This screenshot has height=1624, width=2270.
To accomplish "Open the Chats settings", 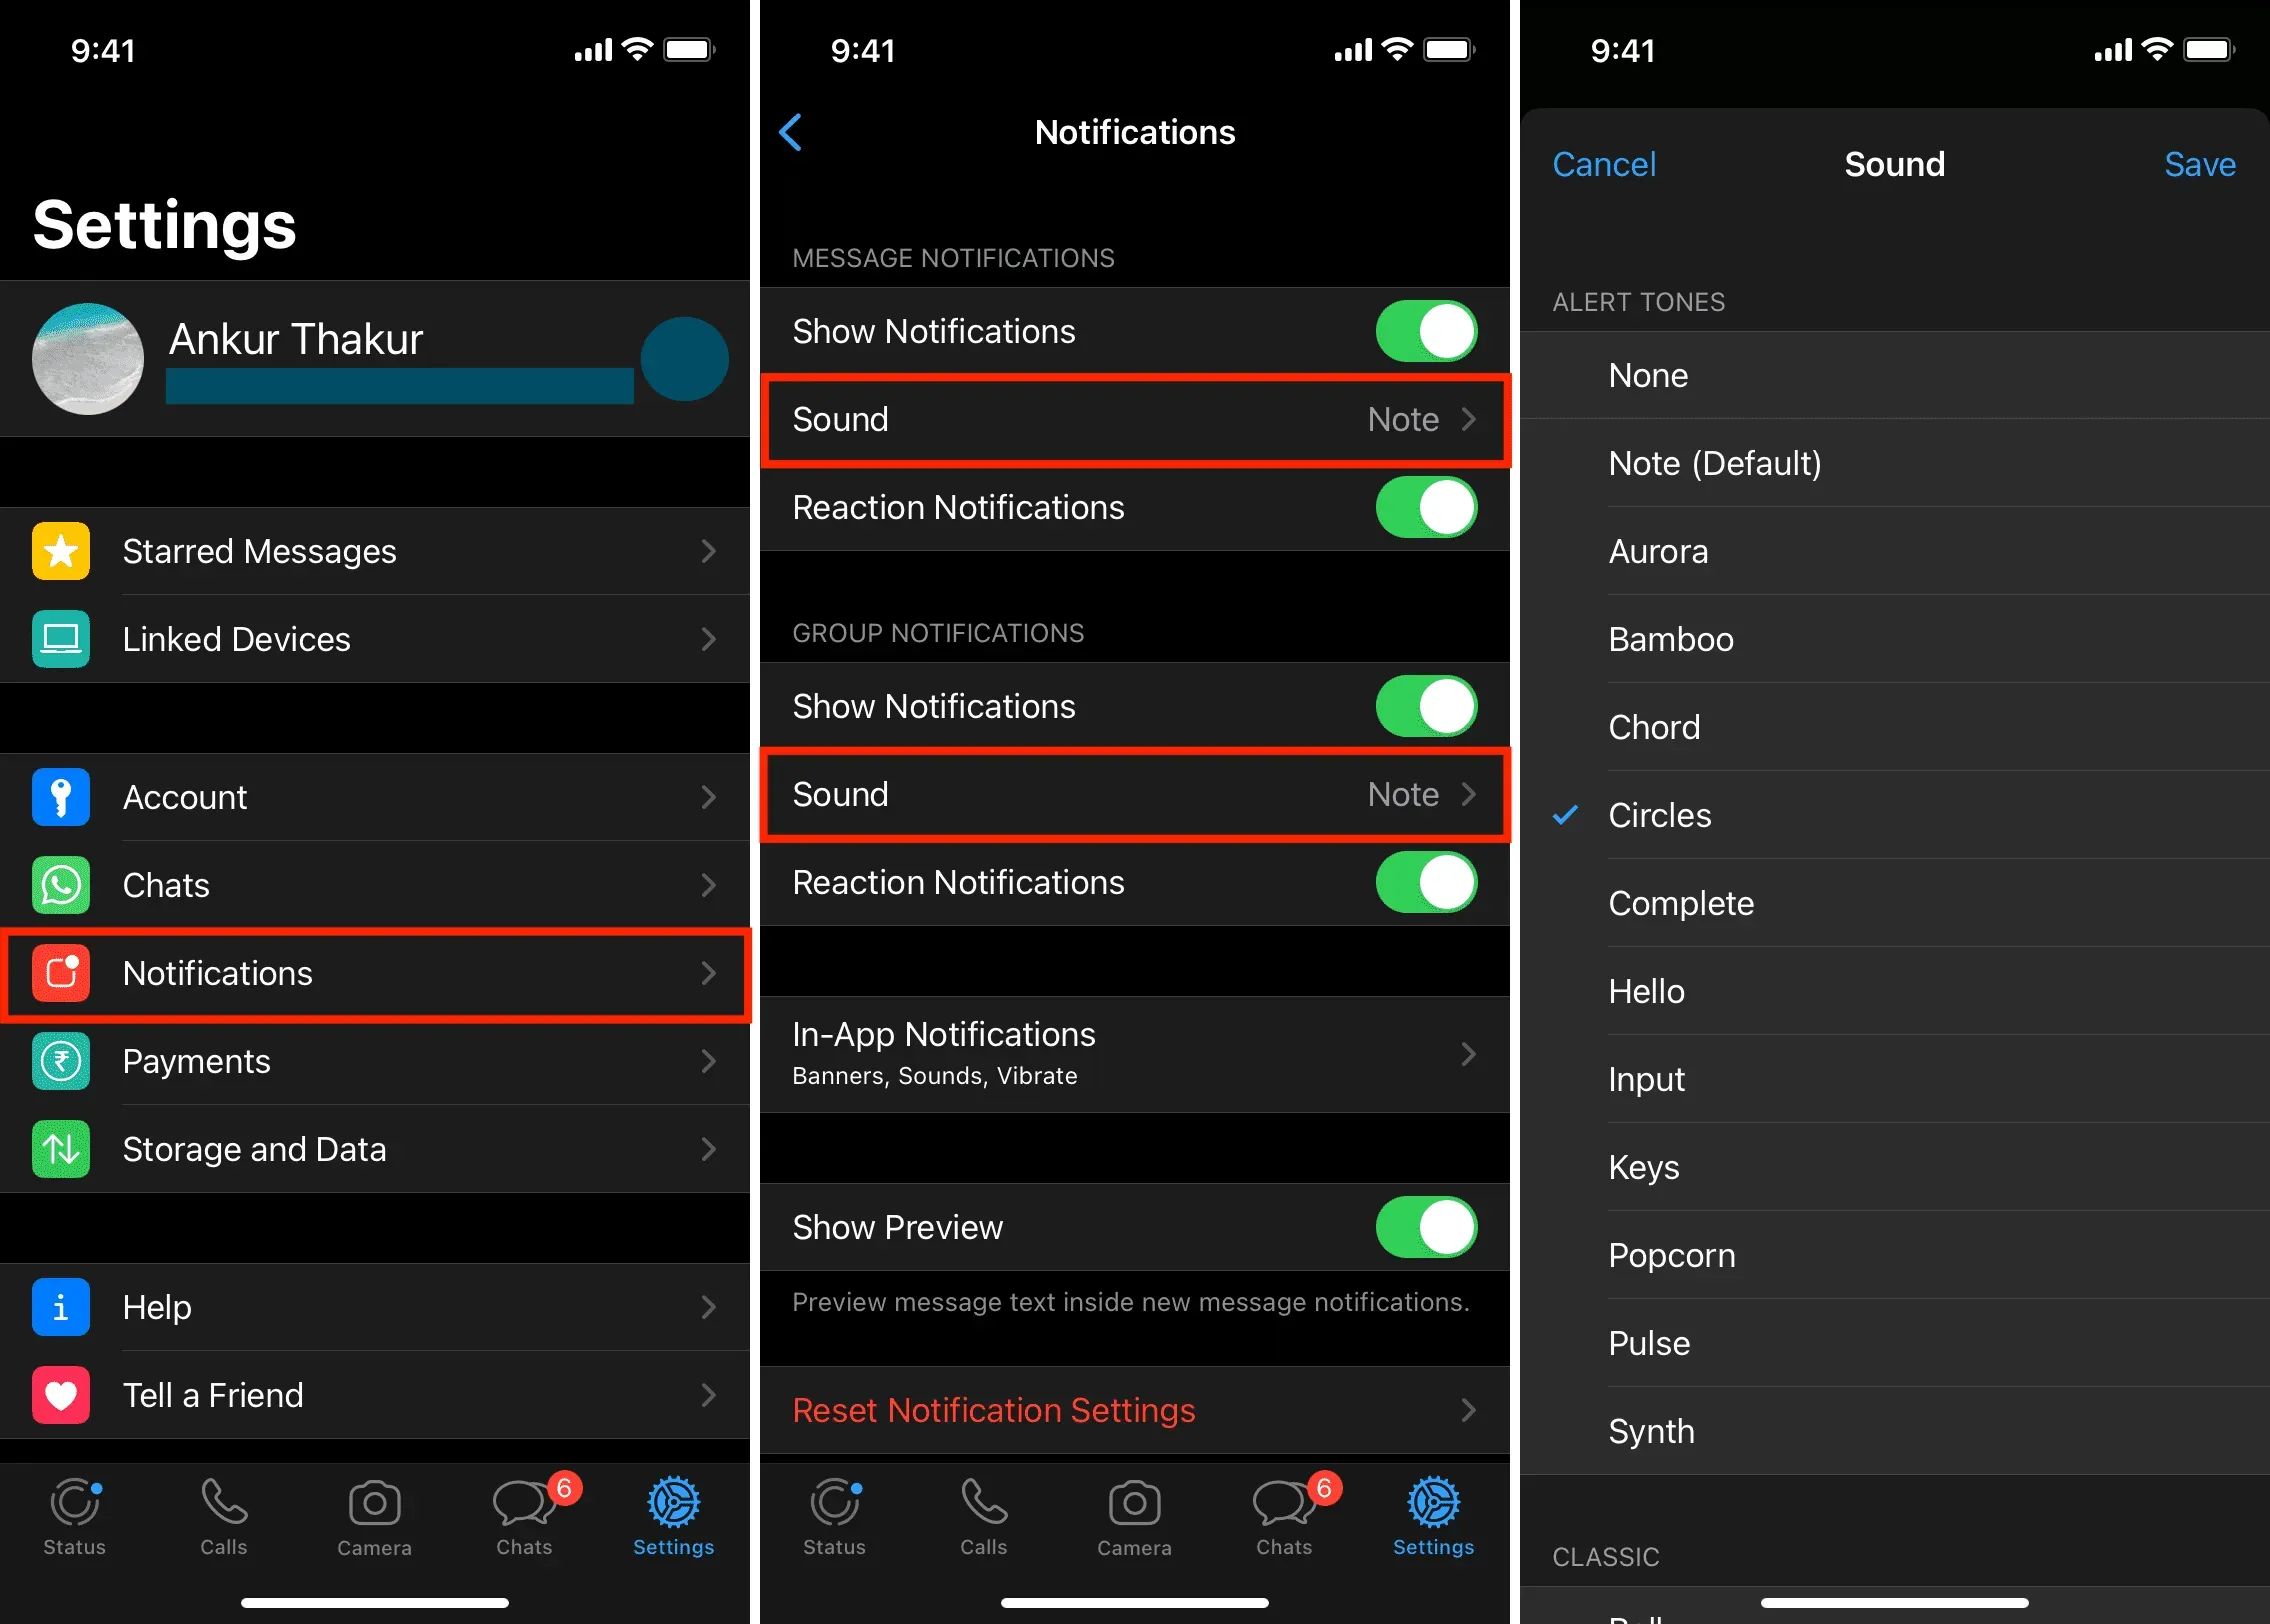I will click(x=376, y=884).
